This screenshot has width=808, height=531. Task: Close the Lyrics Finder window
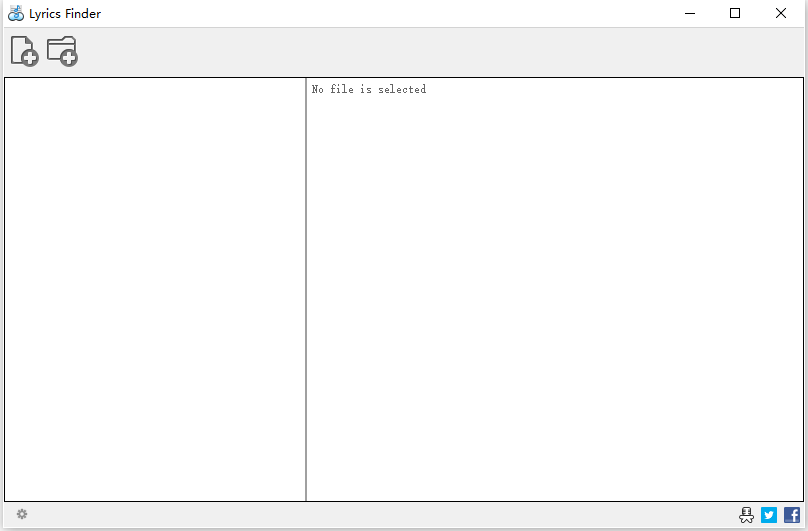[x=781, y=13]
